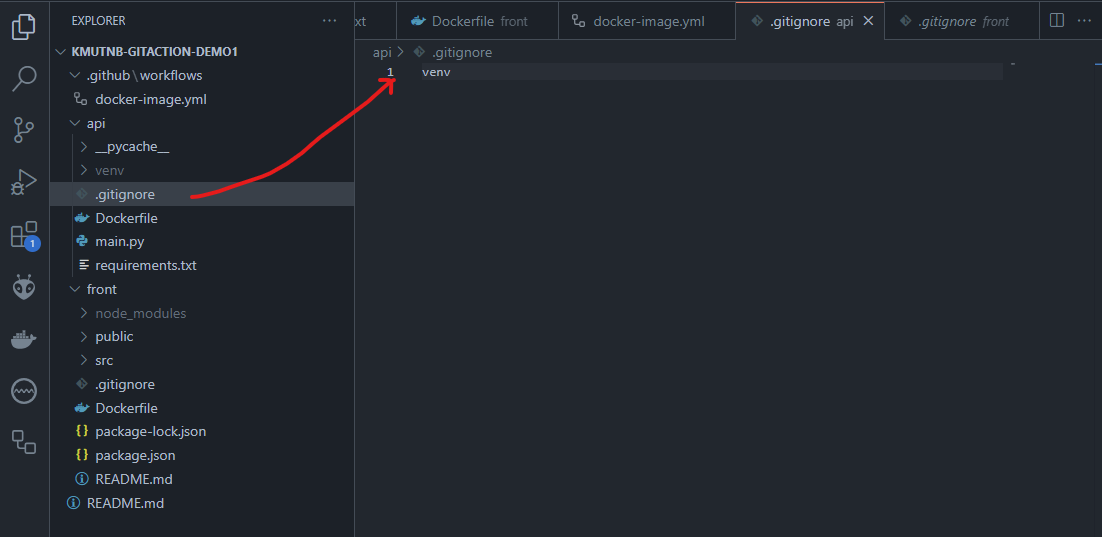Close the .gitignore api tab

click(x=868, y=21)
